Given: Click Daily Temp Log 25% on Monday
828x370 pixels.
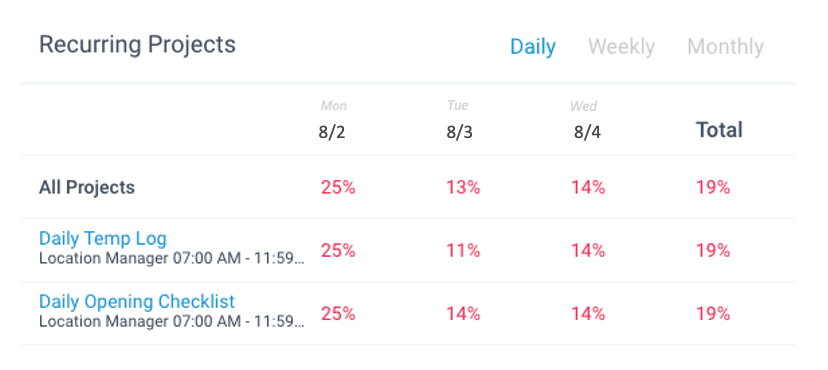Looking at the screenshot, I should [338, 250].
